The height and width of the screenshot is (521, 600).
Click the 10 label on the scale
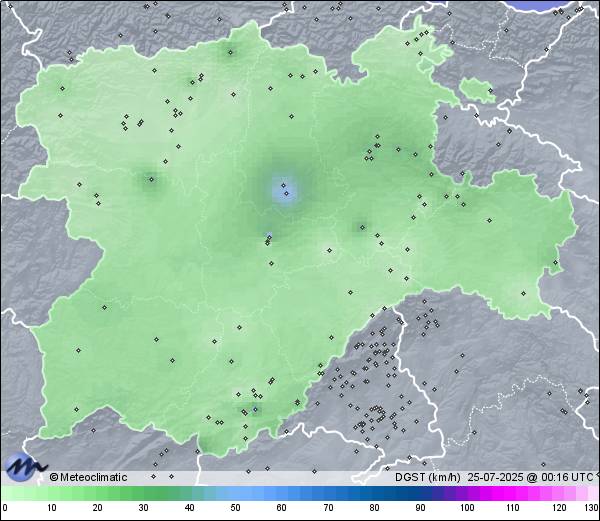pos(52,508)
